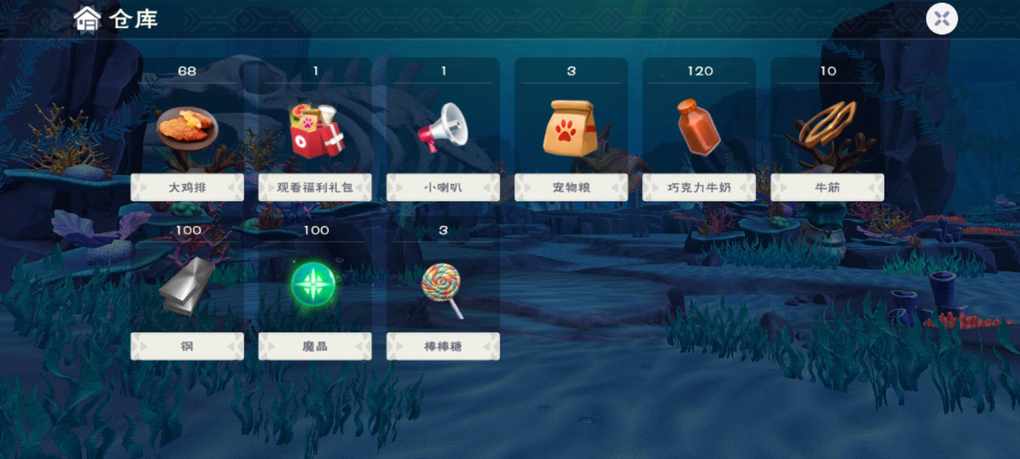
Task: Click the 棒棒糖 name label
Action: tap(443, 347)
